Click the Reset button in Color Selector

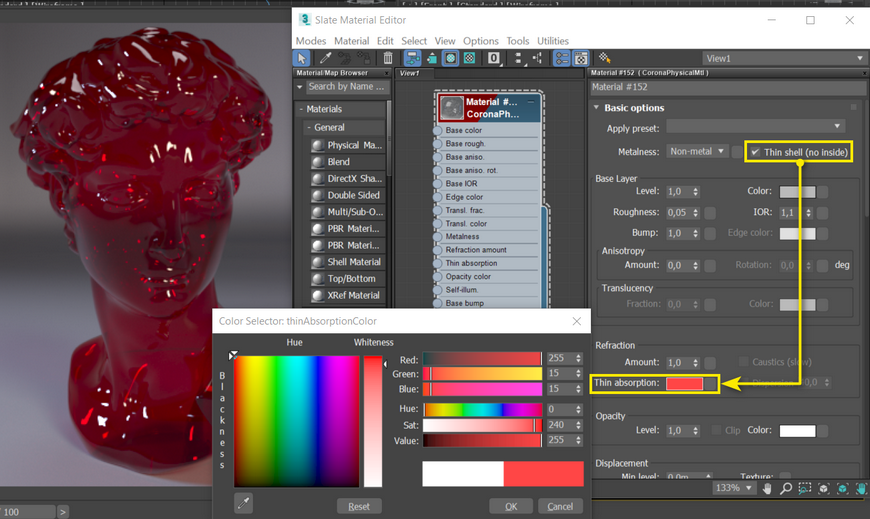tap(359, 506)
